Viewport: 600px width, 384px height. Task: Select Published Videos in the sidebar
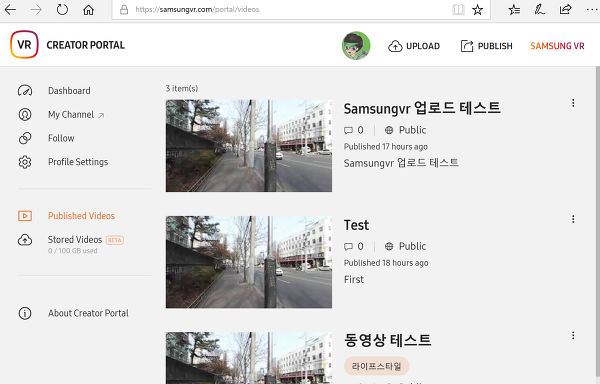(82, 216)
